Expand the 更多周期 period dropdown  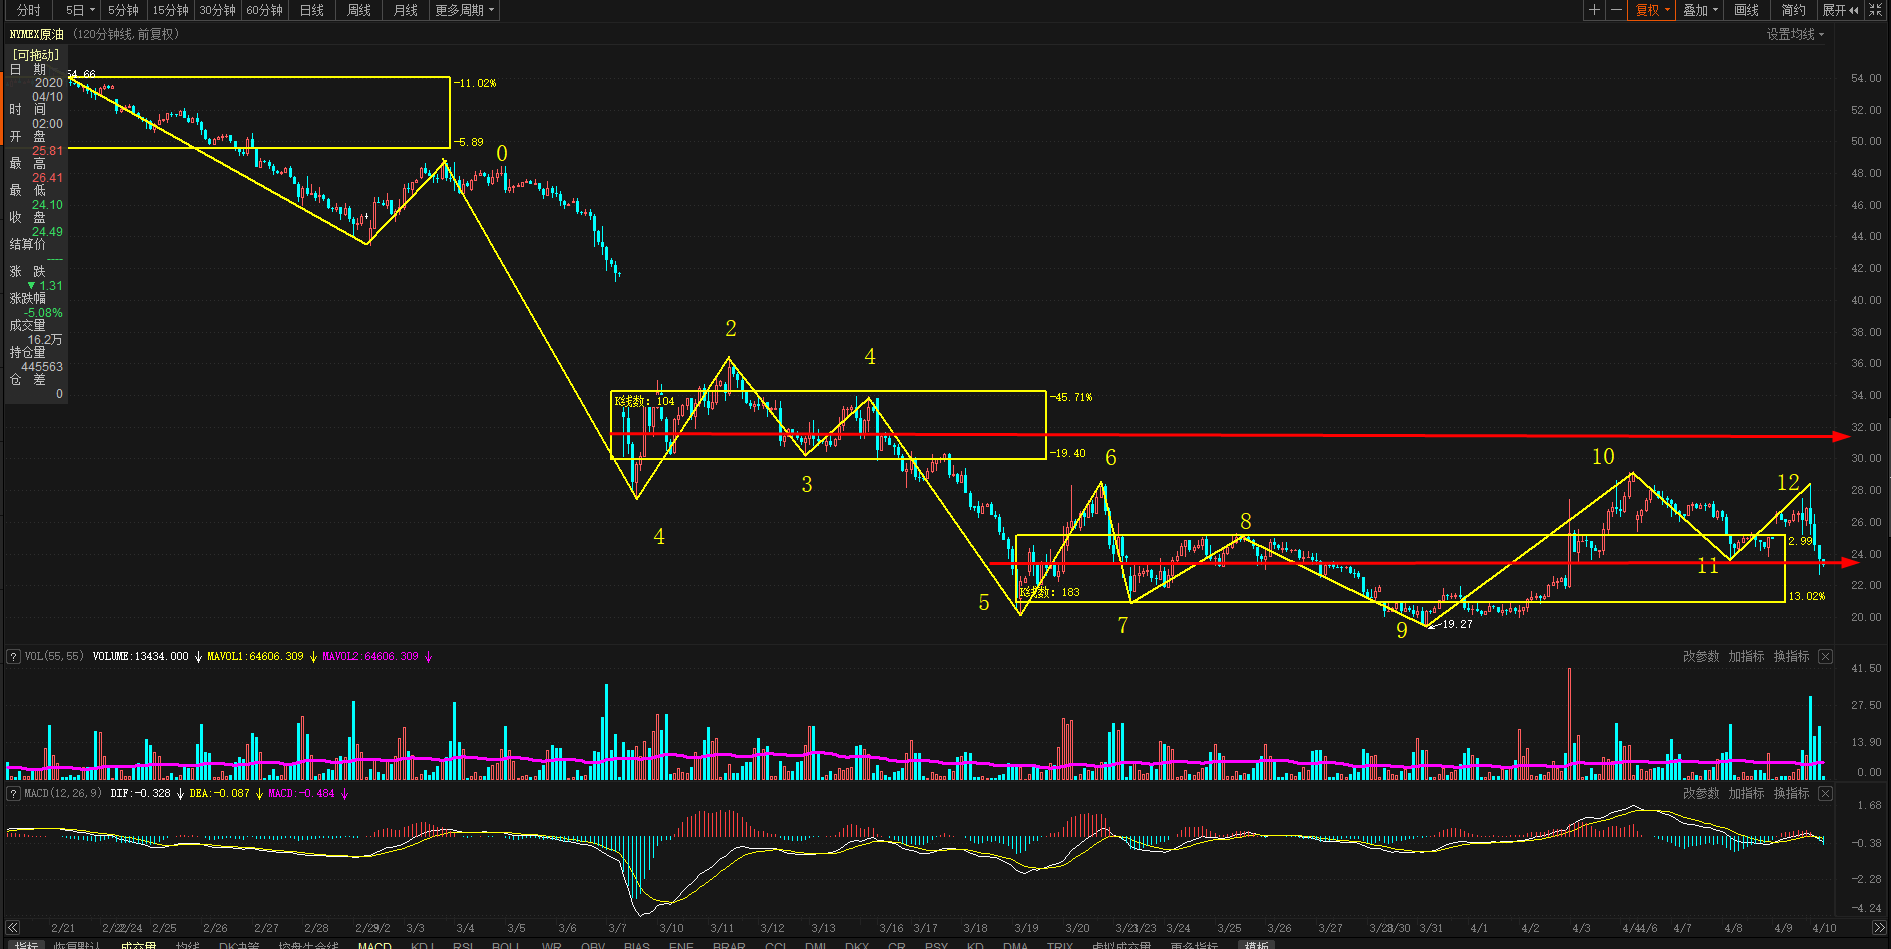[464, 10]
